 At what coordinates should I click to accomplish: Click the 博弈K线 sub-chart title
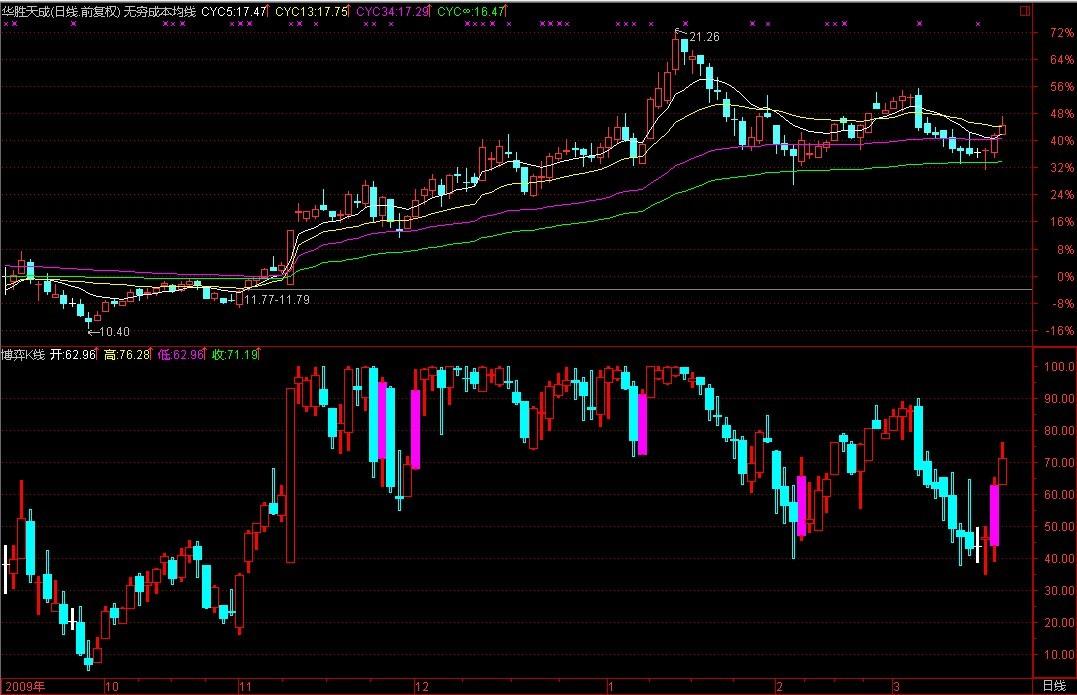23,354
